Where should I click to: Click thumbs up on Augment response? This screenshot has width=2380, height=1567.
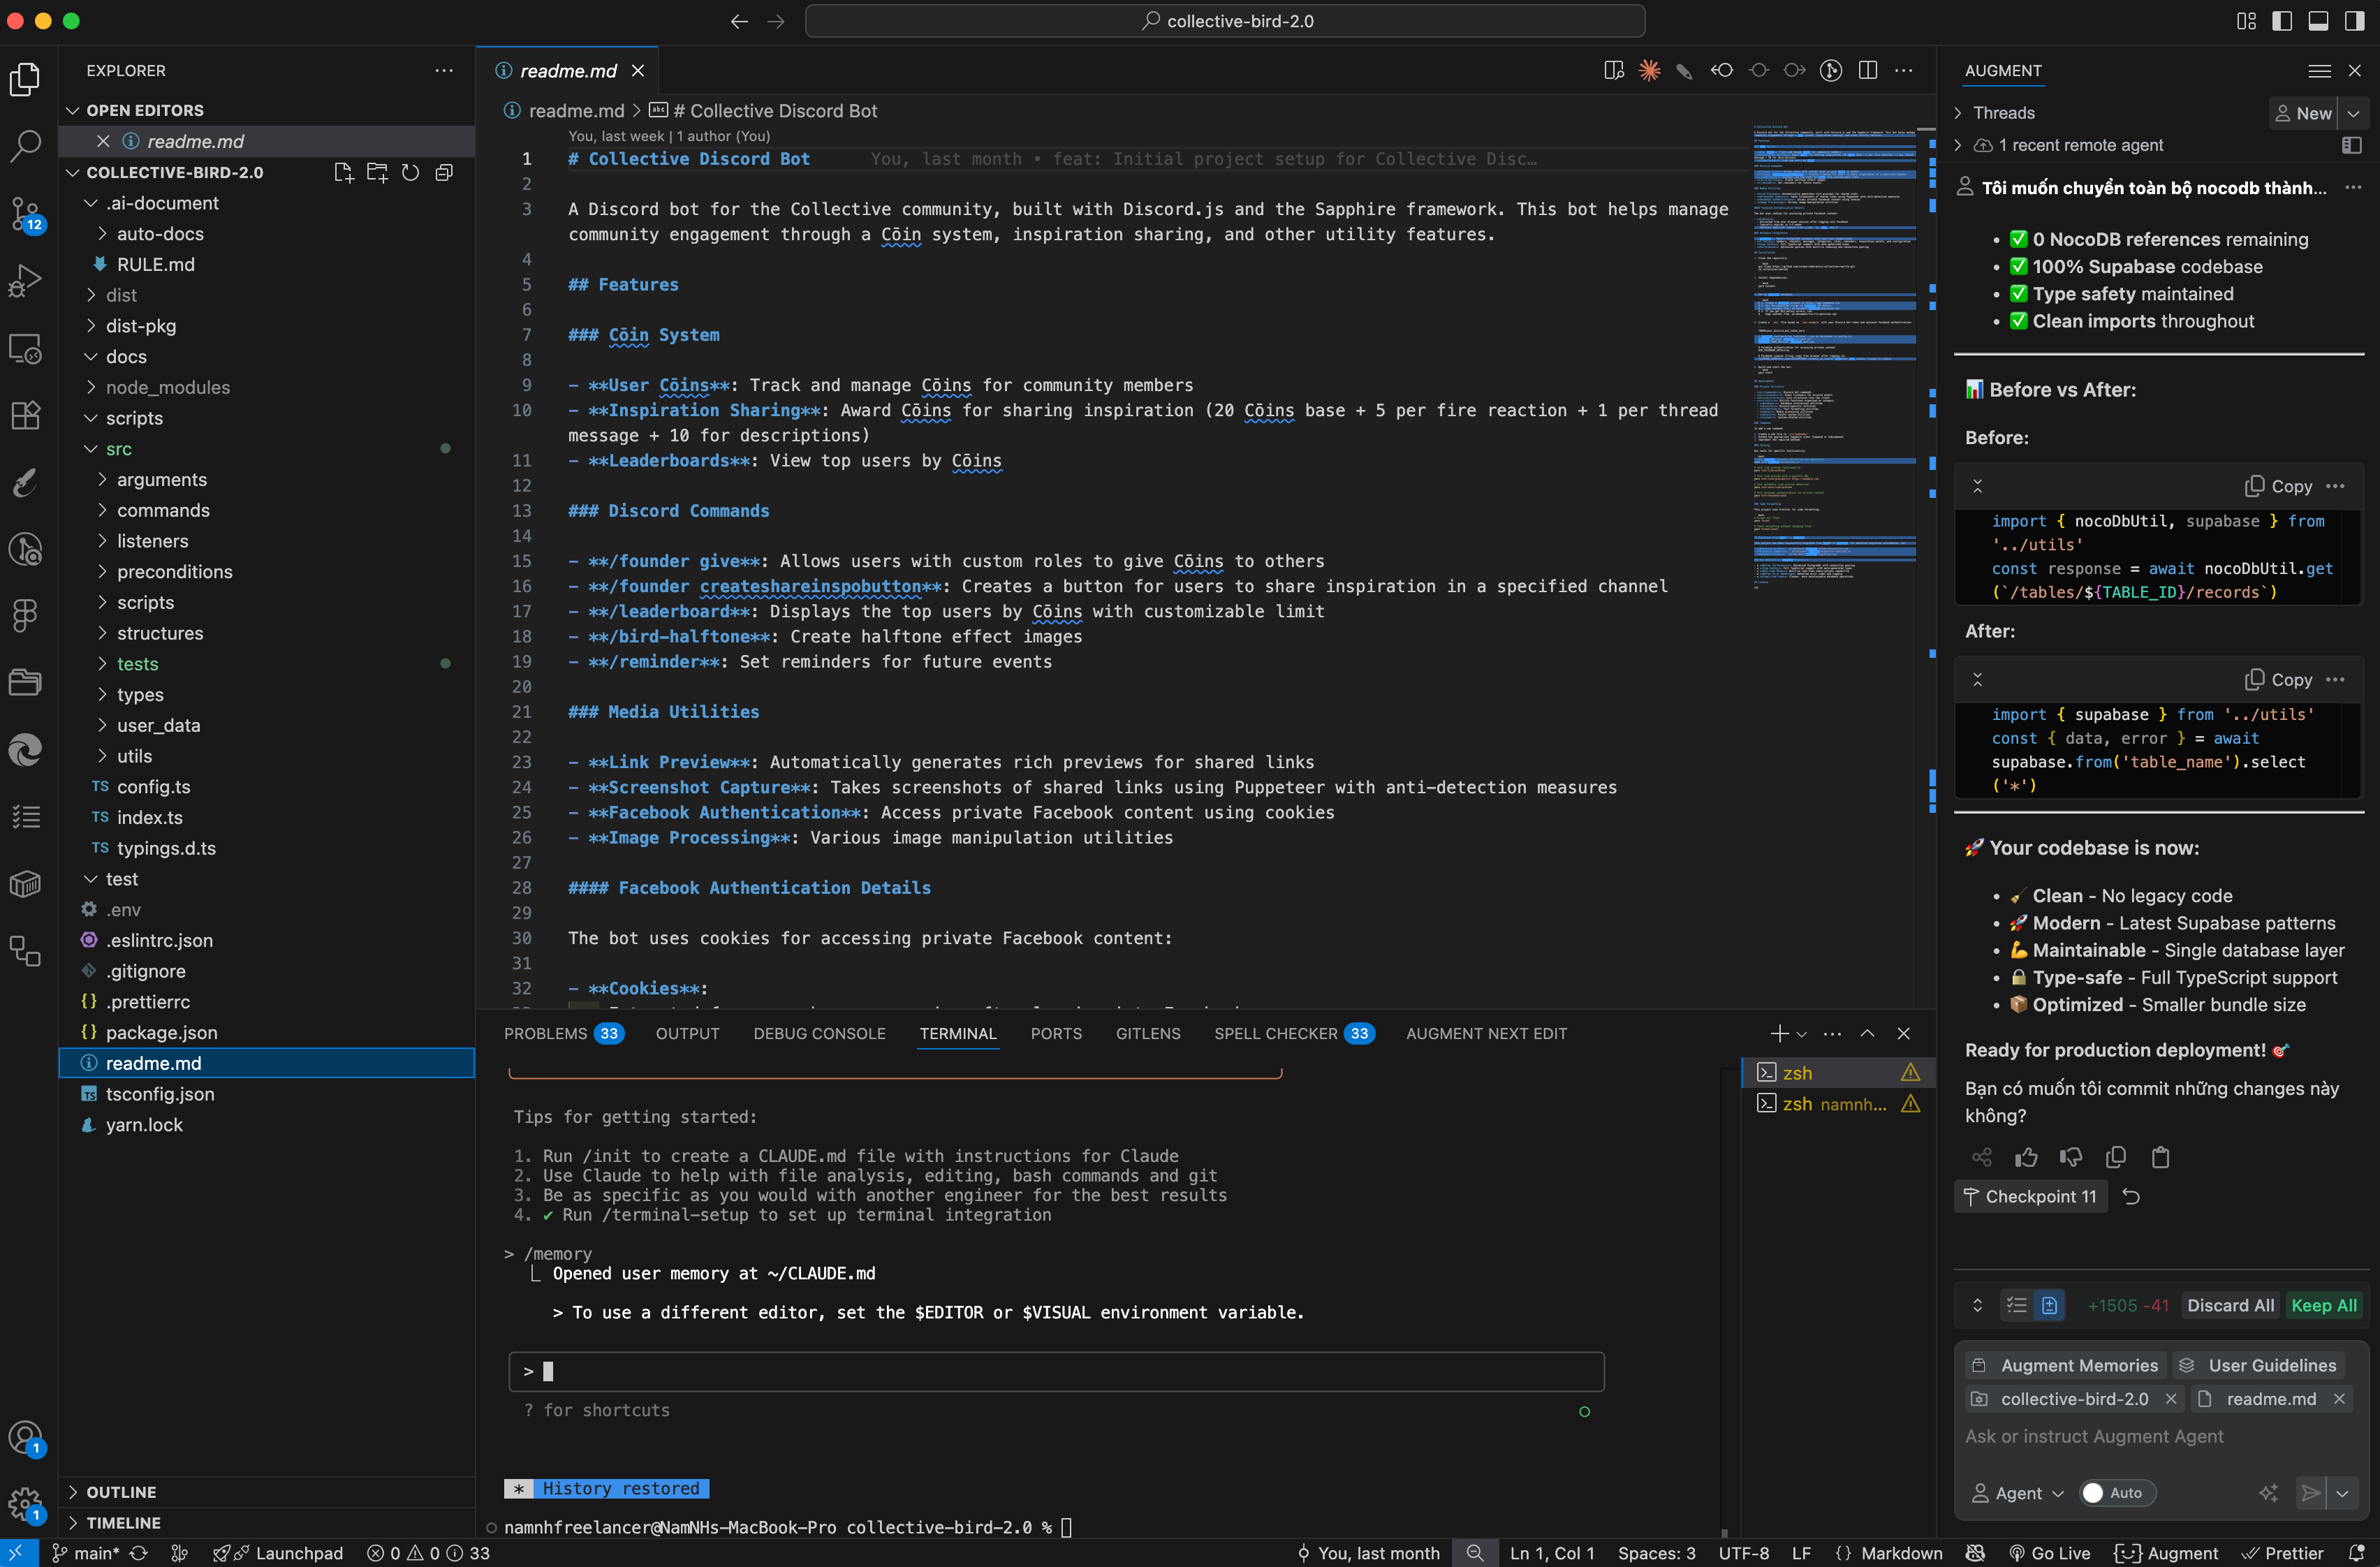(x=2026, y=1157)
